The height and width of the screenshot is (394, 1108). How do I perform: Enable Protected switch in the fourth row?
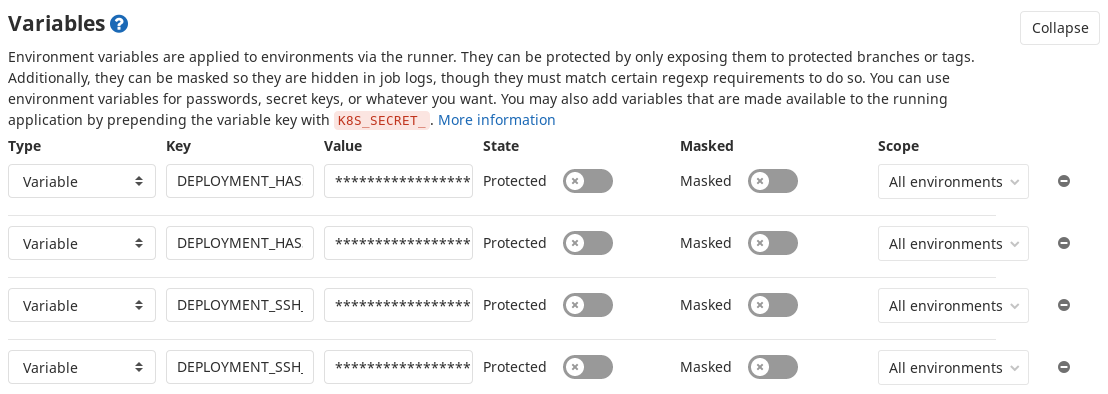[x=588, y=367]
